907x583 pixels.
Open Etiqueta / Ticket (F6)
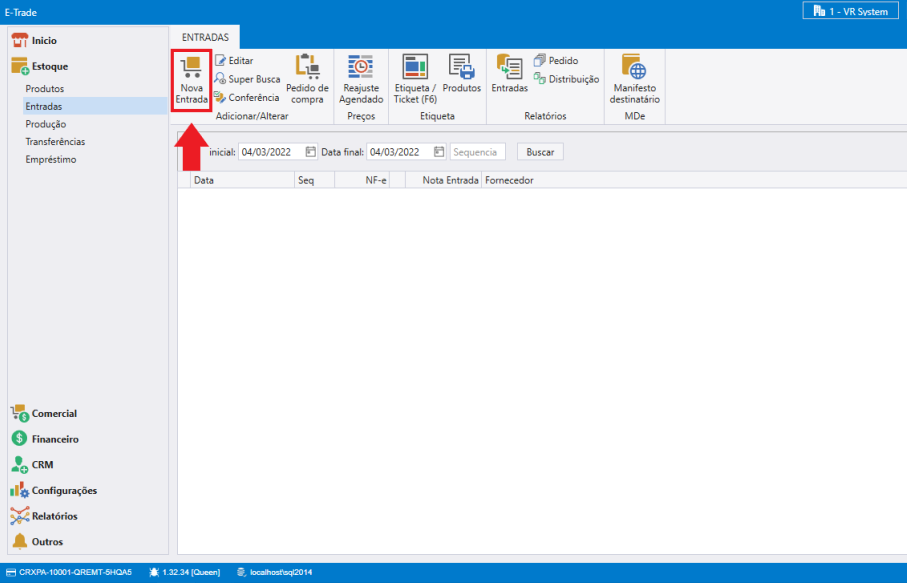pyautogui.click(x=415, y=79)
